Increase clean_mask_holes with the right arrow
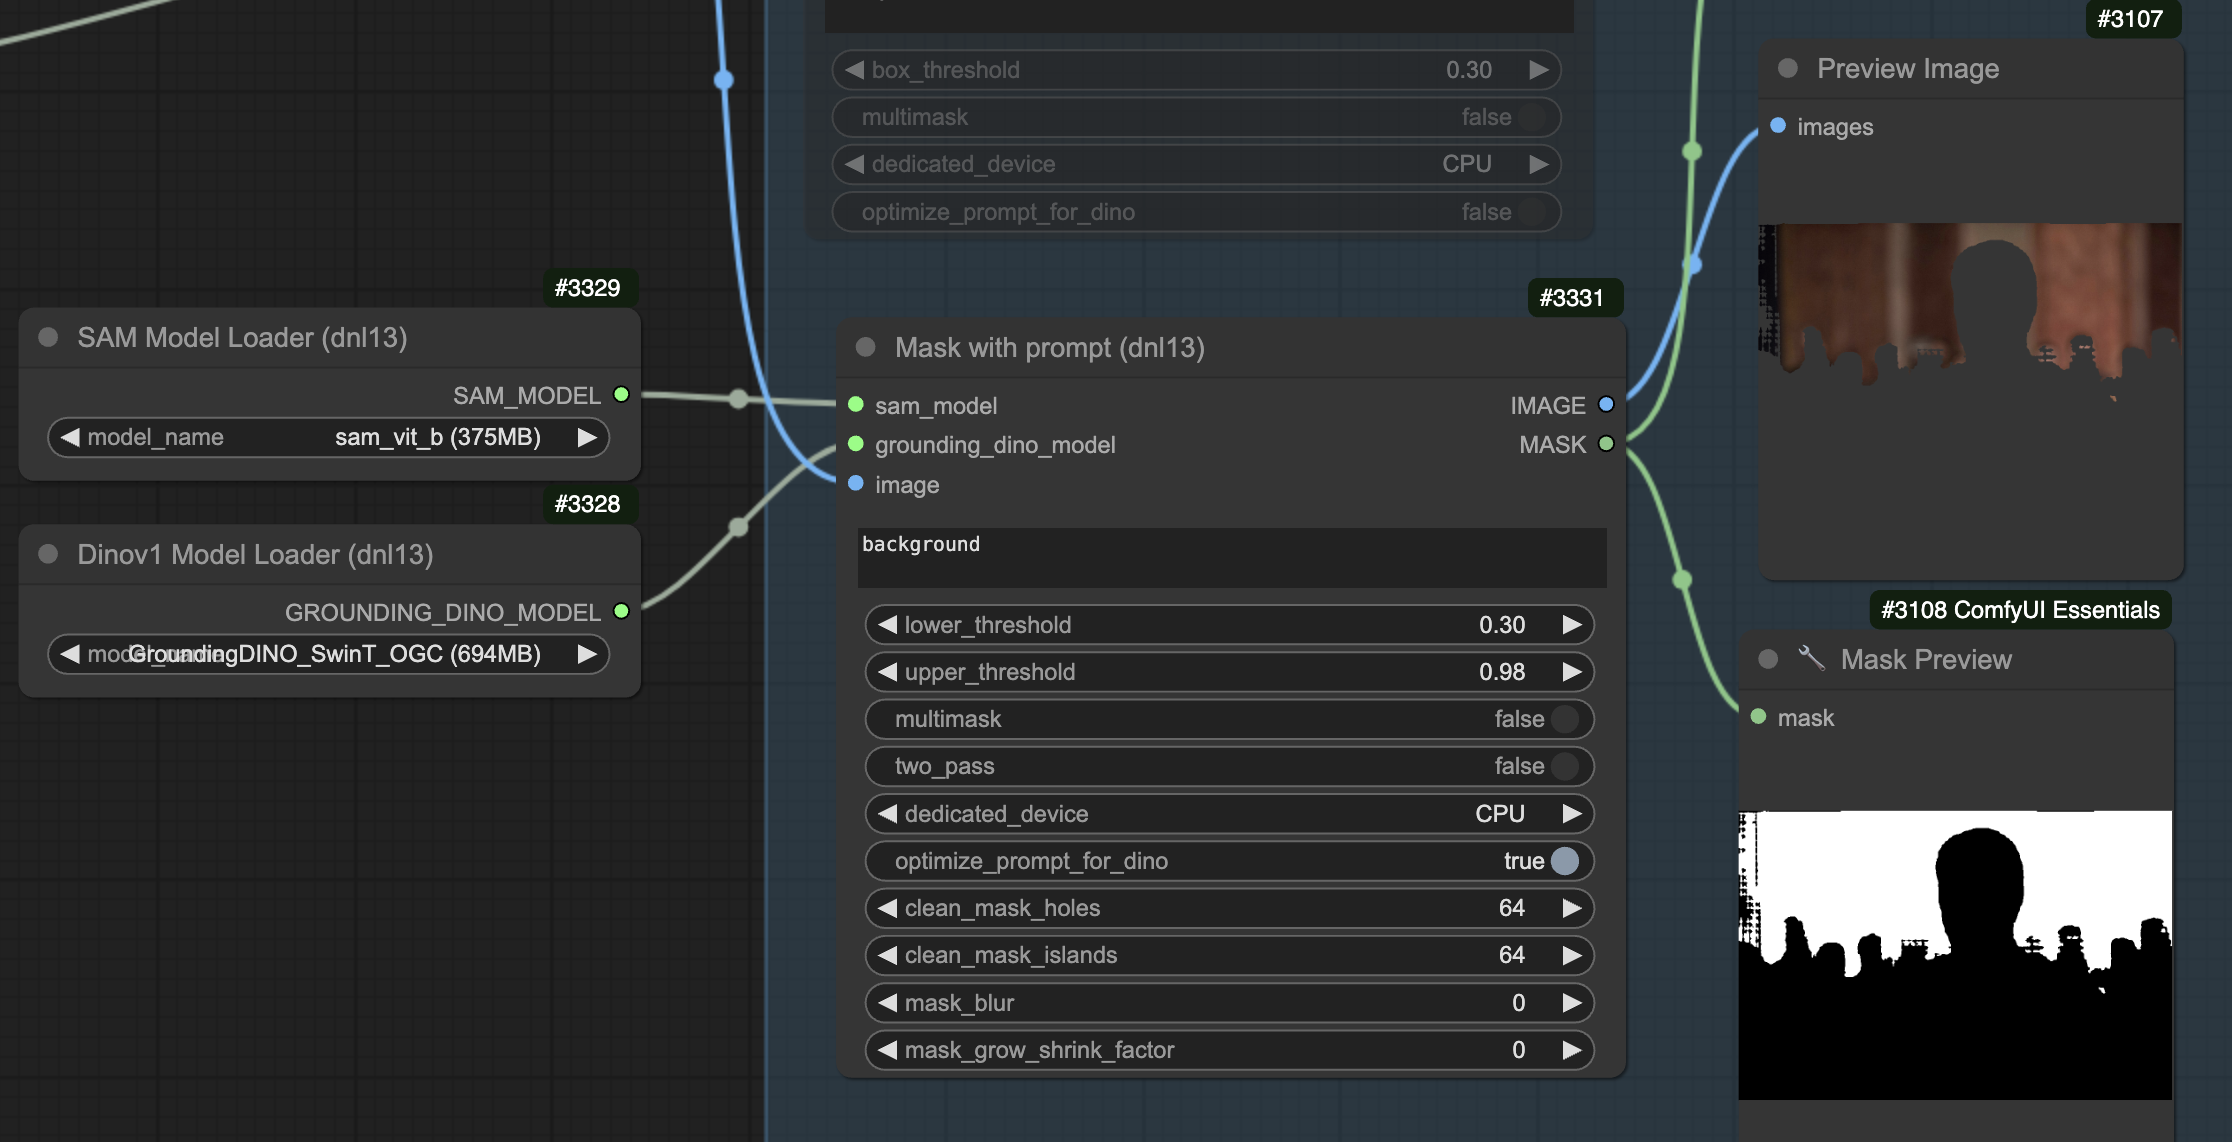The width and height of the screenshot is (2232, 1142). tap(1572, 908)
